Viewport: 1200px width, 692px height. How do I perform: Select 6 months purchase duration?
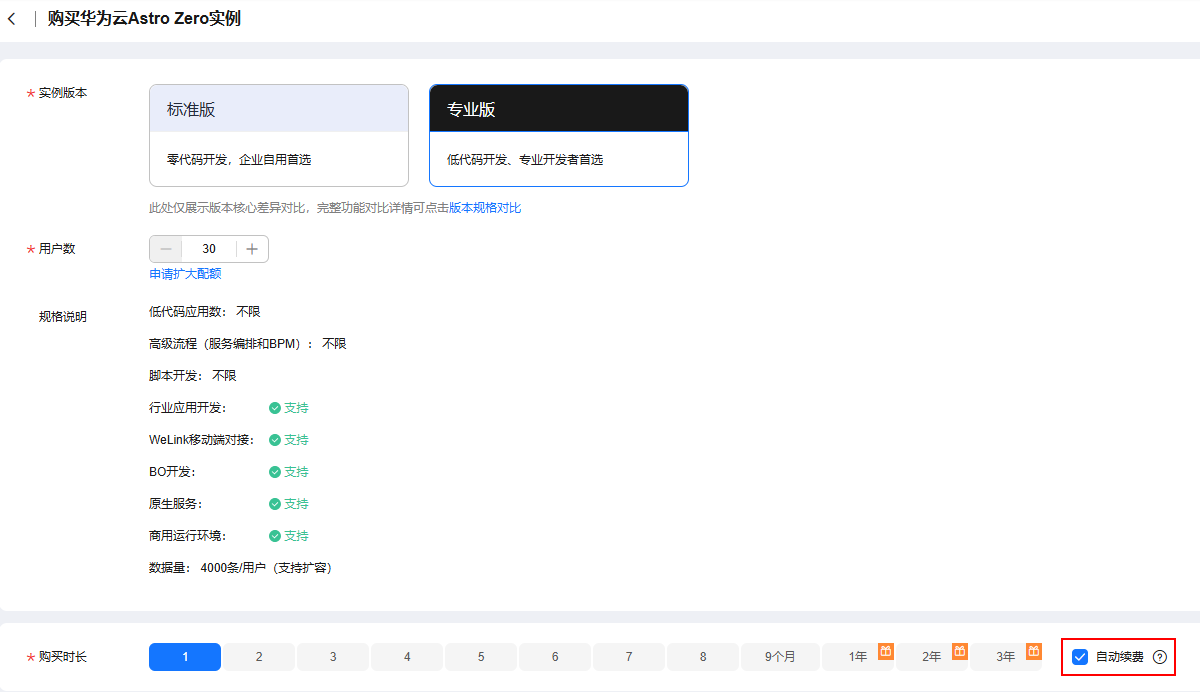point(555,657)
